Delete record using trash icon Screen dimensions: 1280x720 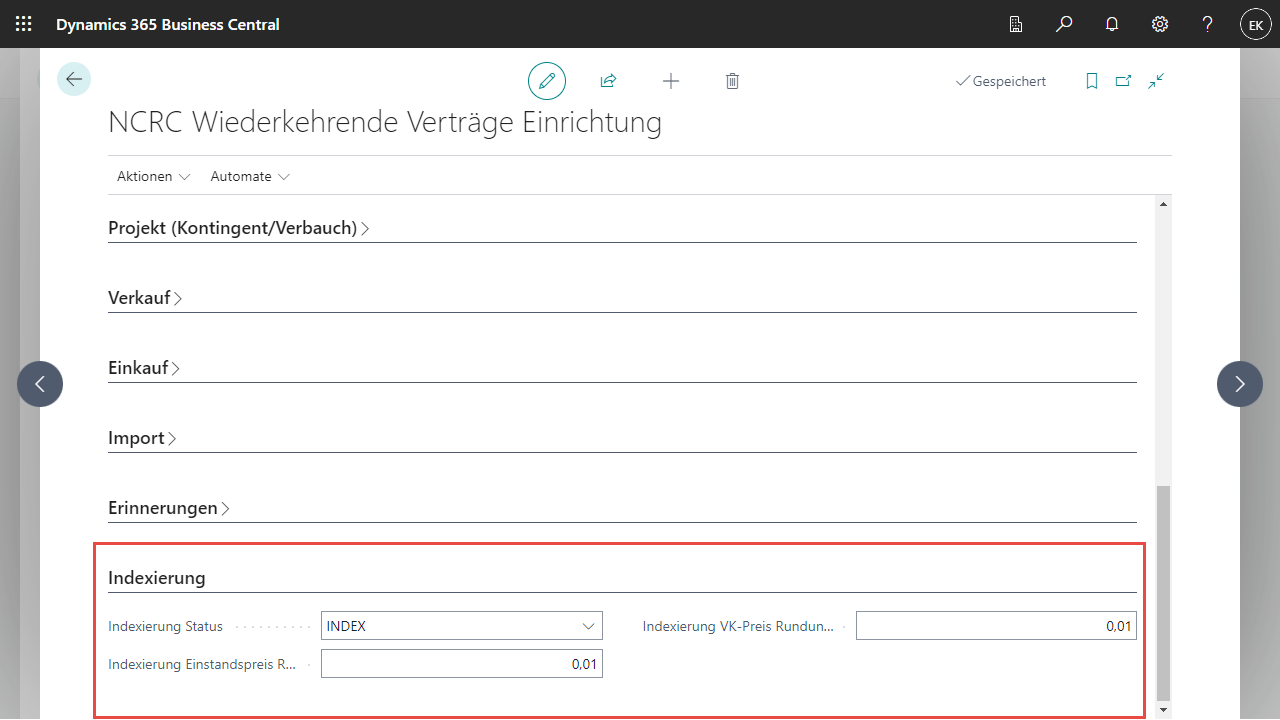(x=732, y=81)
